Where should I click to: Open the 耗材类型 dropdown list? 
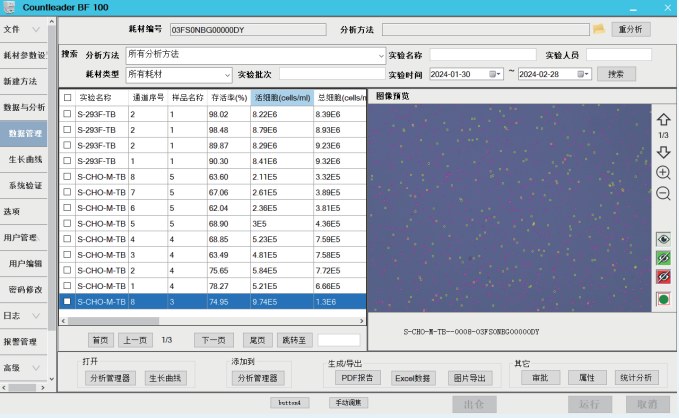coord(227,75)
